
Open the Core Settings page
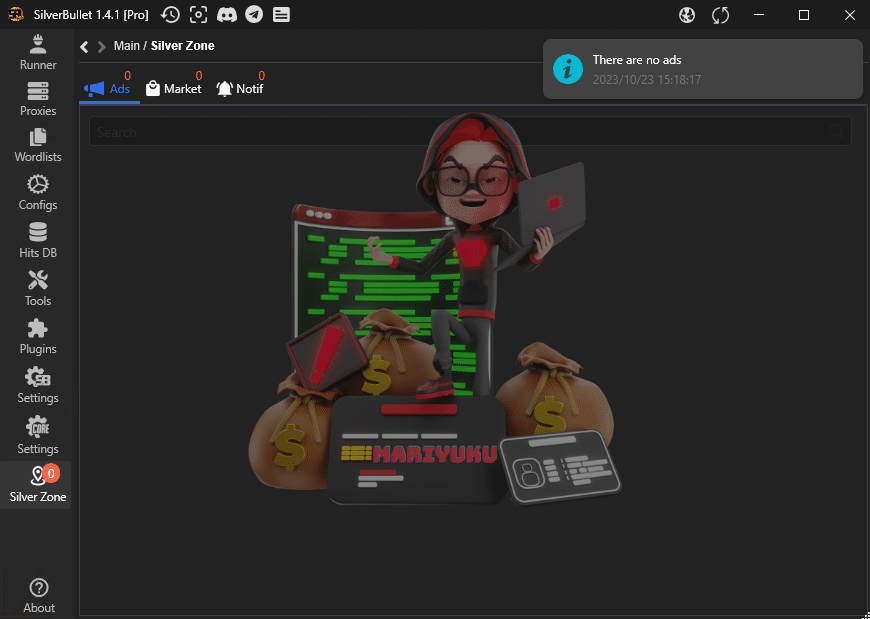(x=38, y=435)
